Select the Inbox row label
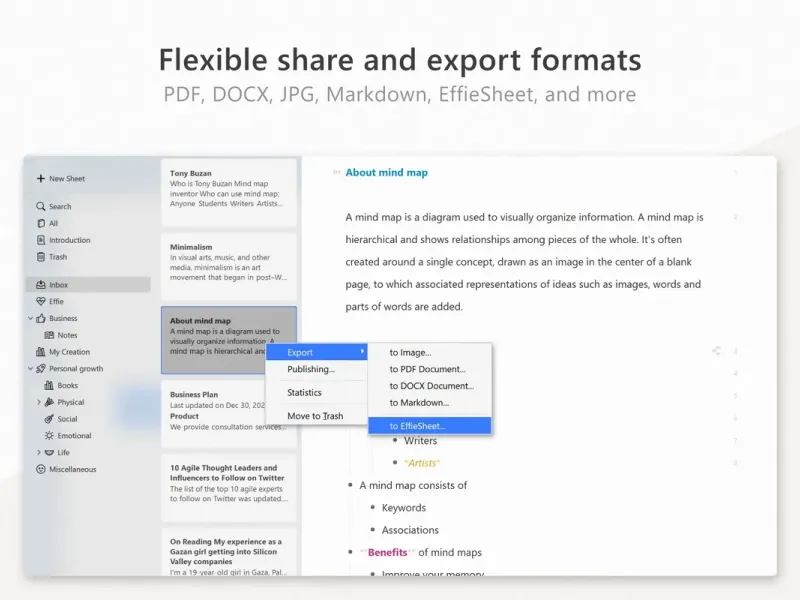 59,285
